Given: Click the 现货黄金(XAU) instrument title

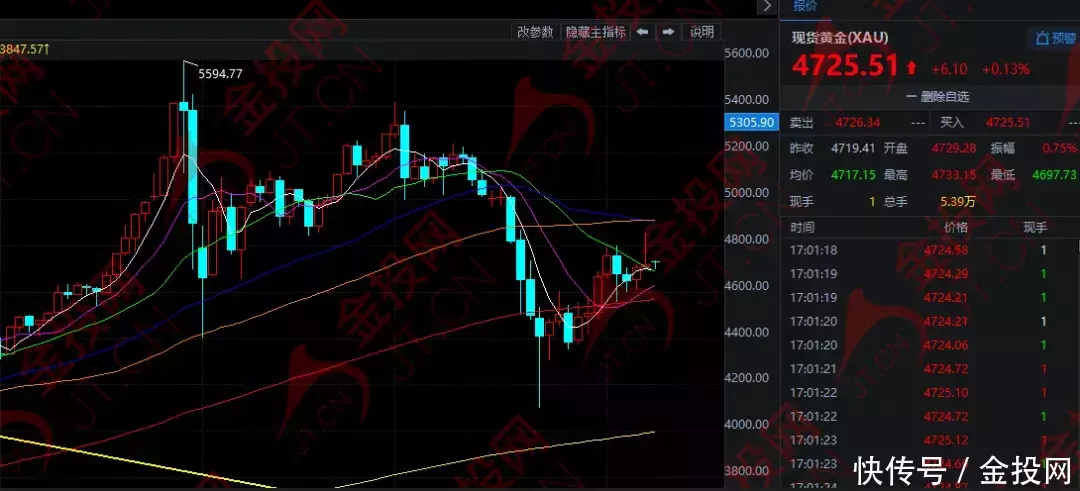Looking at the screenshot, I should pyautogui.click(x=839, y=38).
